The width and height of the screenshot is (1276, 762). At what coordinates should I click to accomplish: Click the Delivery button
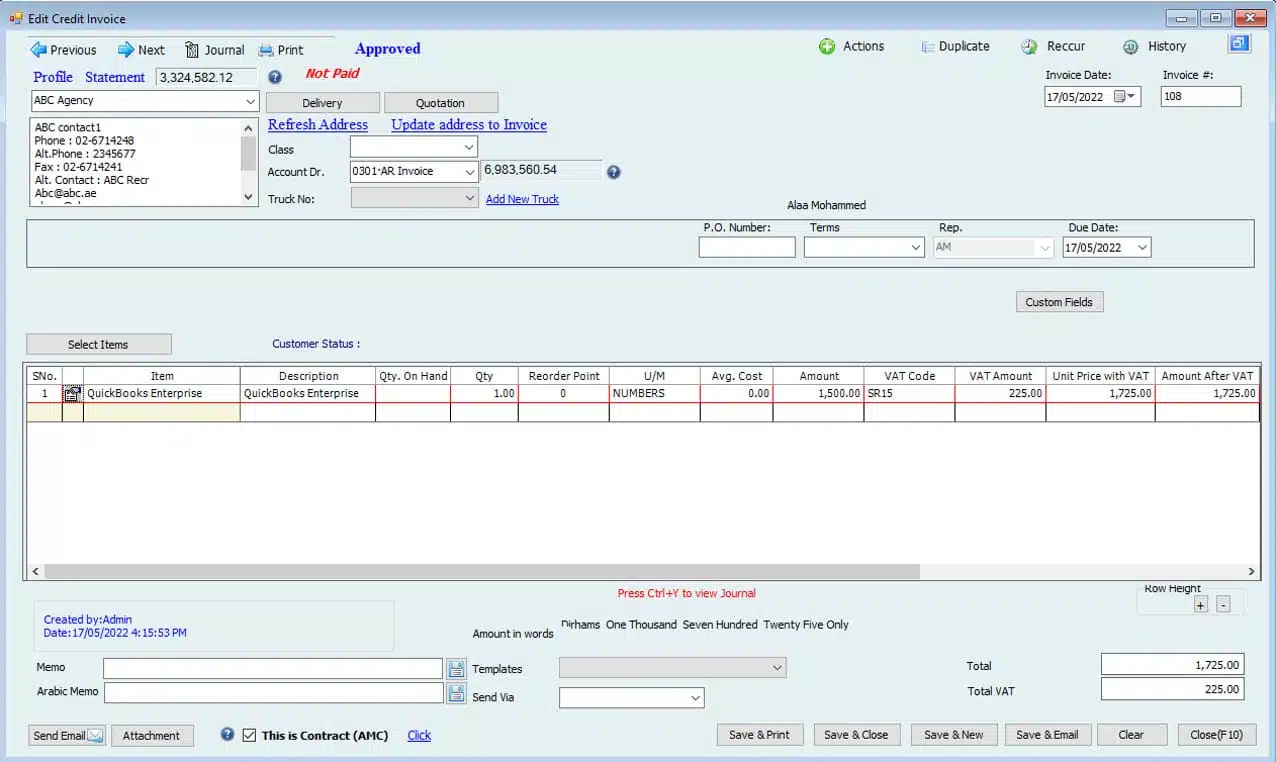click(322, 103)
